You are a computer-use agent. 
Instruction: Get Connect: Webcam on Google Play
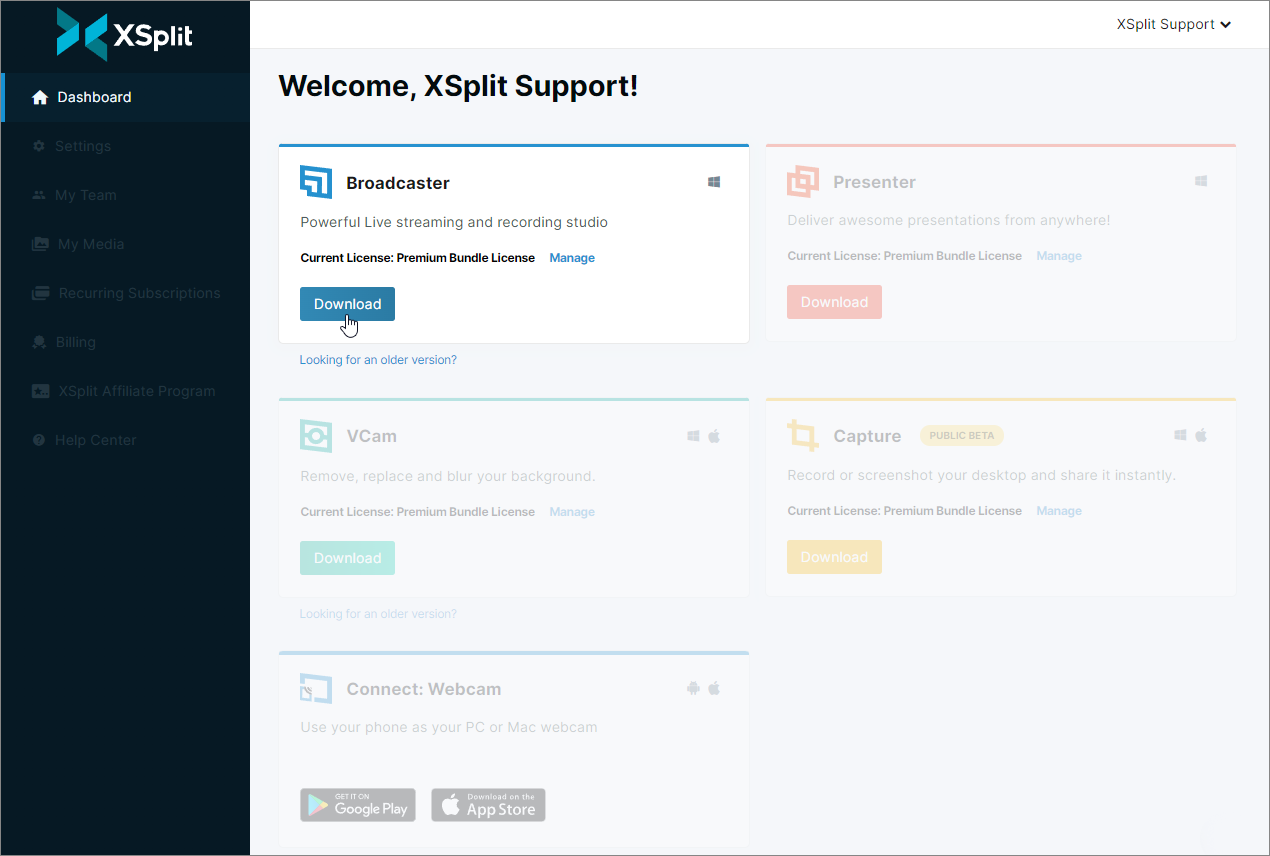click(358, 805)
